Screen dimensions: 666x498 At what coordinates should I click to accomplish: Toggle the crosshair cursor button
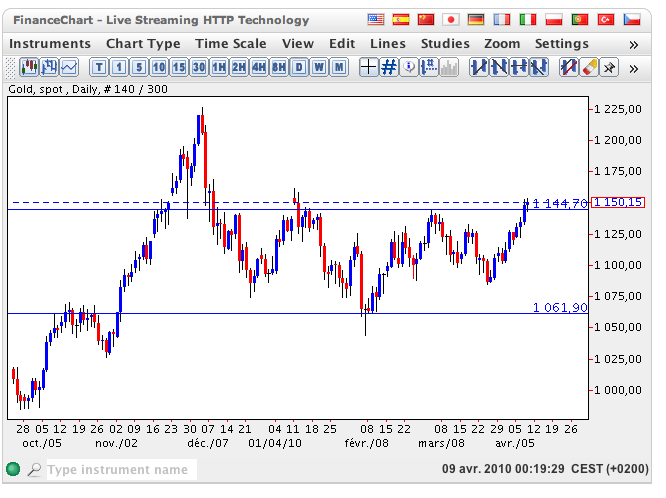368,67
